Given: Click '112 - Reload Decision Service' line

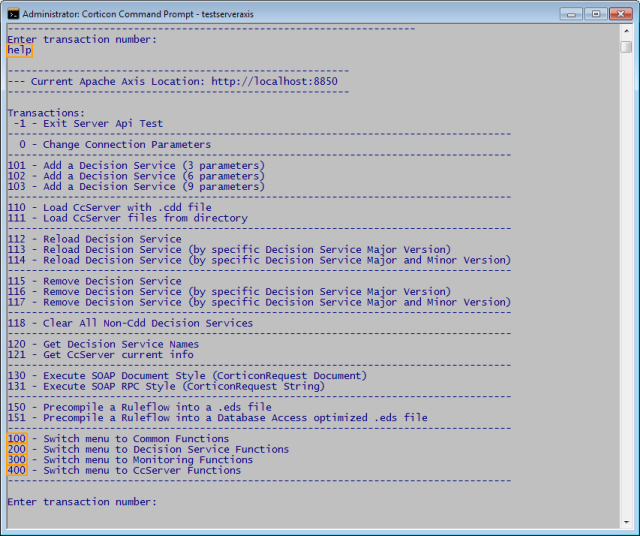Looking at the screenshot, I should [95, 239].
